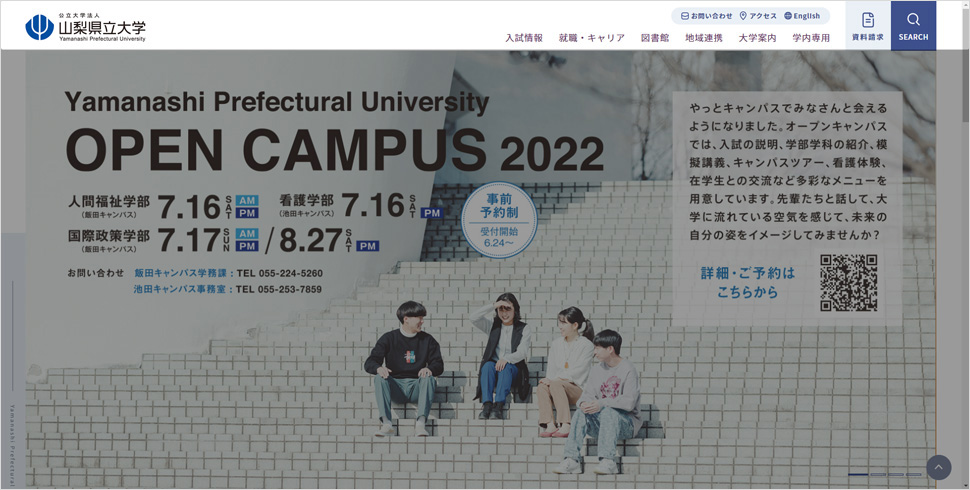Open 資料請求 document request icon

click(868, 25)
